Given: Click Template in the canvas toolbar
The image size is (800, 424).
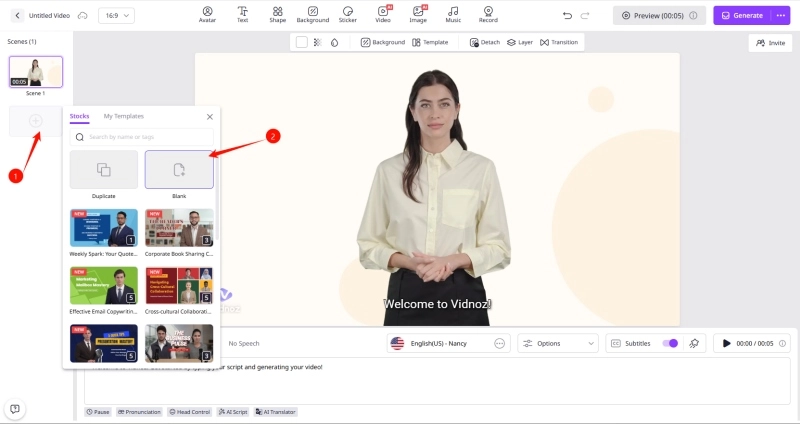Looking at the screenshot, I should pos(430,42).
